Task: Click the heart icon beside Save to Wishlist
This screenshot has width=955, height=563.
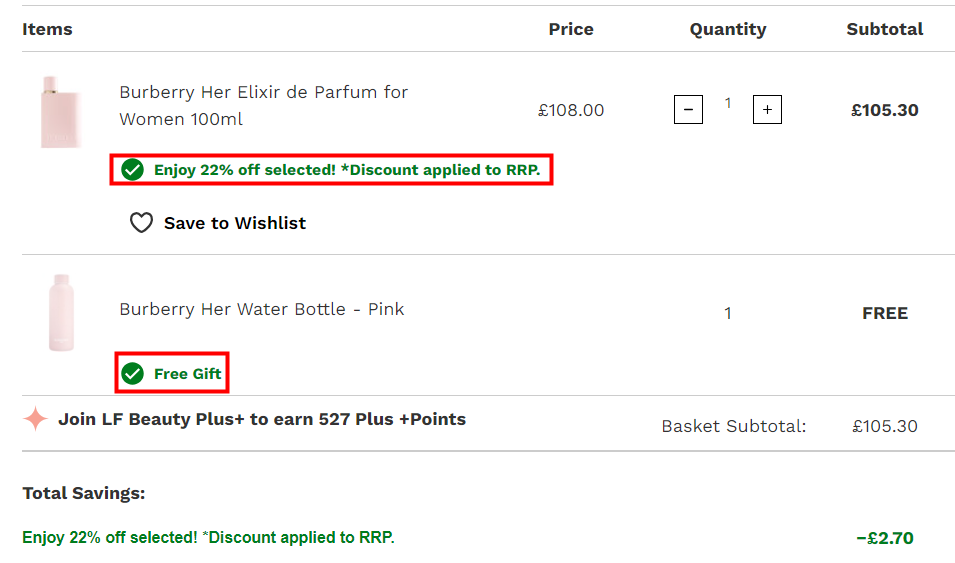Action: 141,223
